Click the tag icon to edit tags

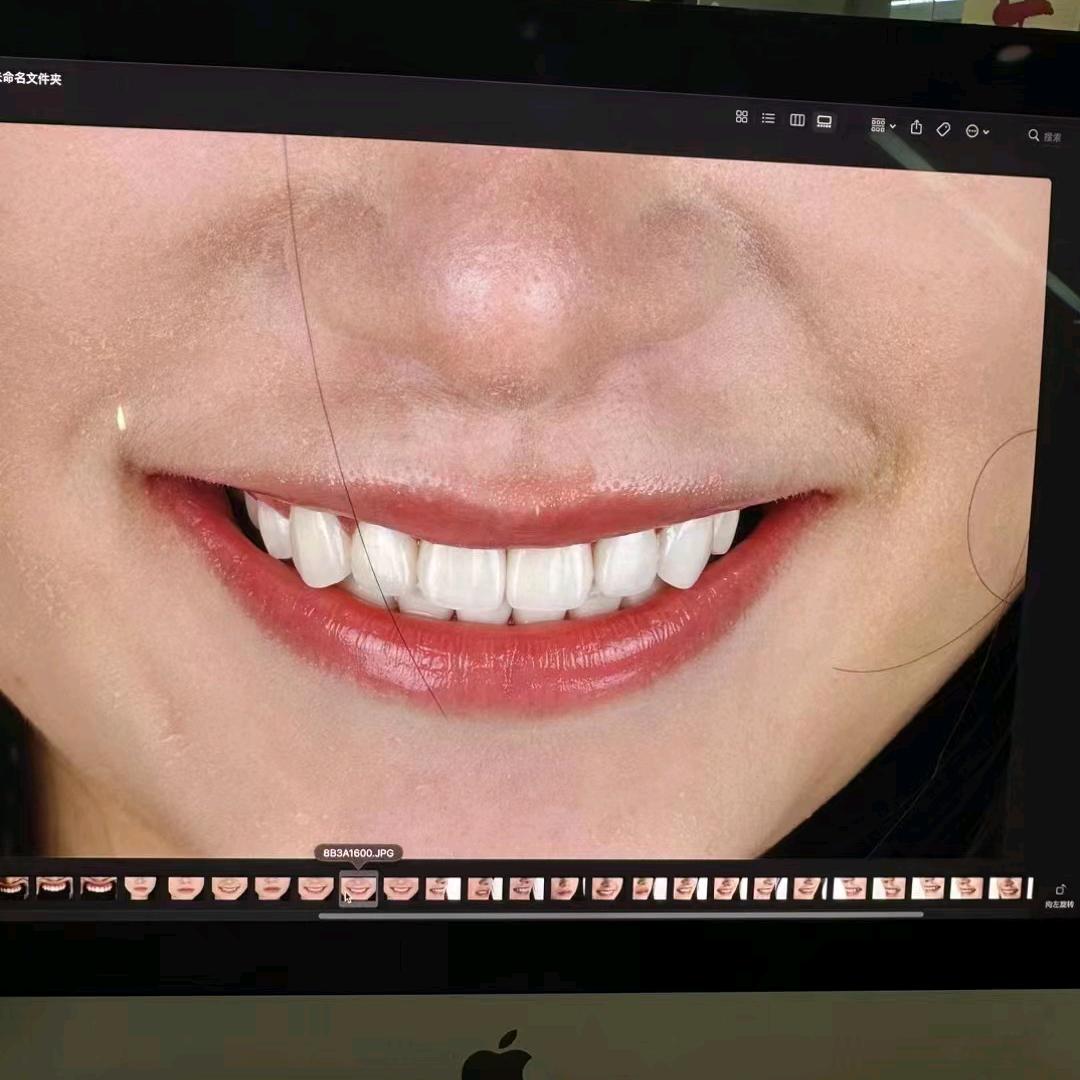(943, 130)
